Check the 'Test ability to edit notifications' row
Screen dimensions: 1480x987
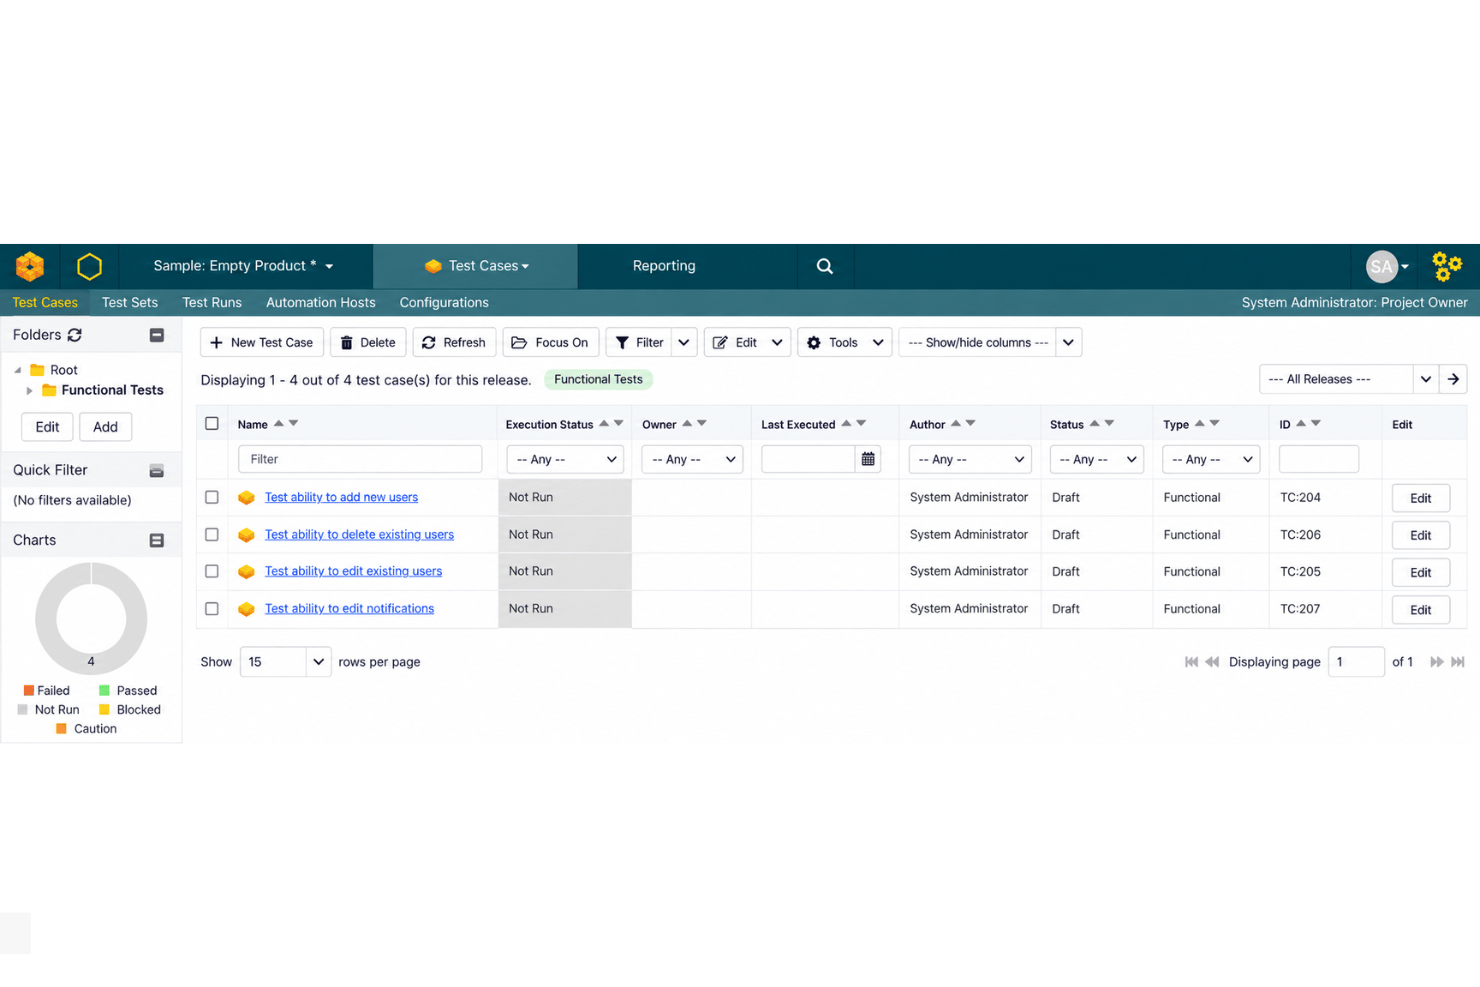(212, 609)
